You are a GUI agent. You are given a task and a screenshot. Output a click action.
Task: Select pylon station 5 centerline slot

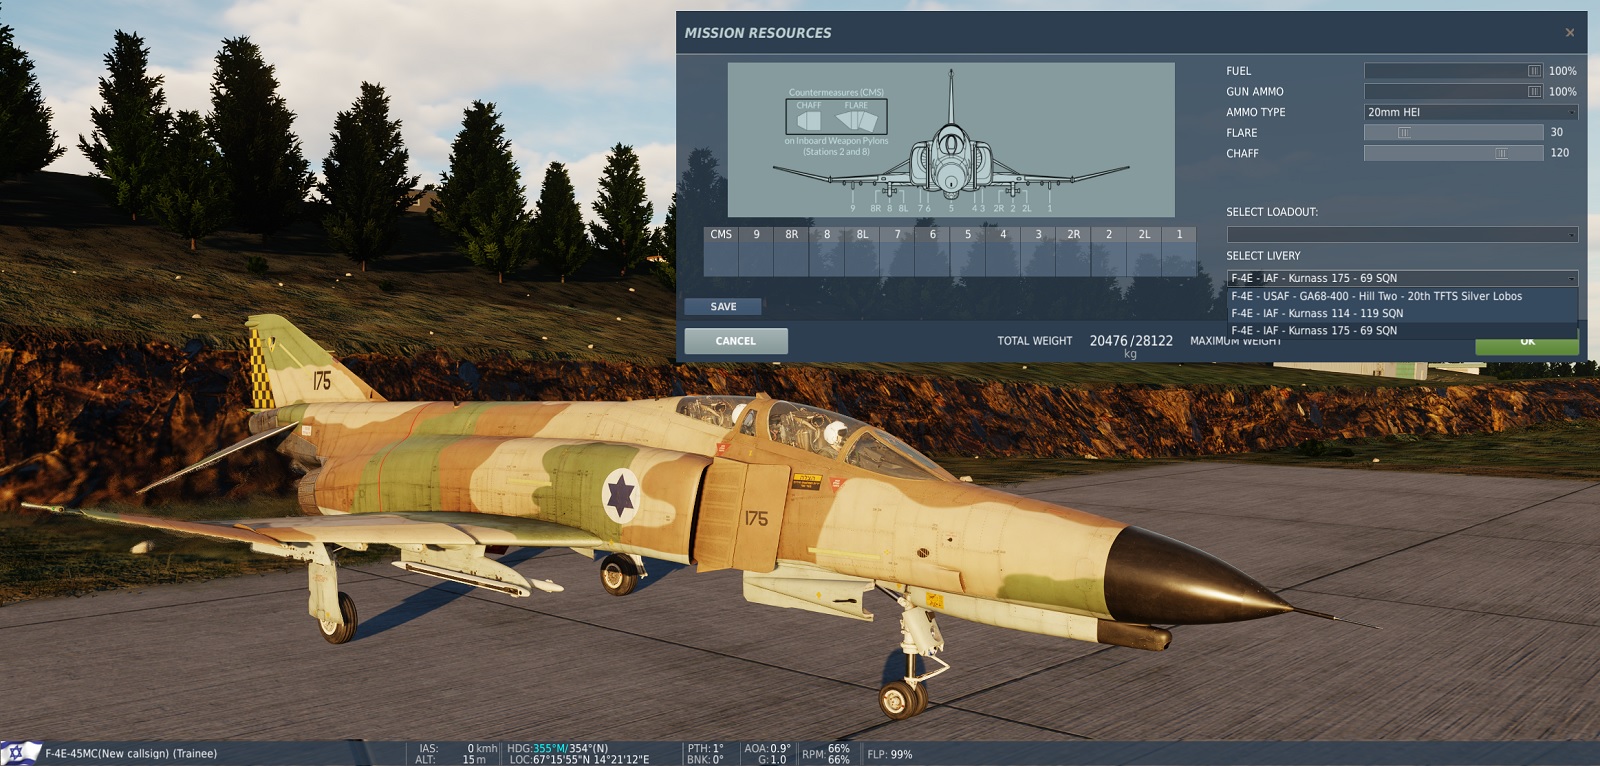click(967, 254)
